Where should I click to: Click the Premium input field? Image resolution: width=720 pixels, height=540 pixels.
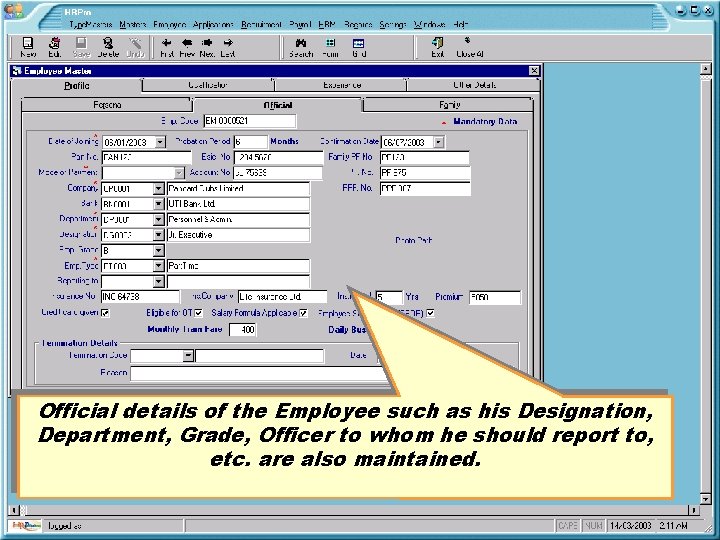tap(495, 297)
